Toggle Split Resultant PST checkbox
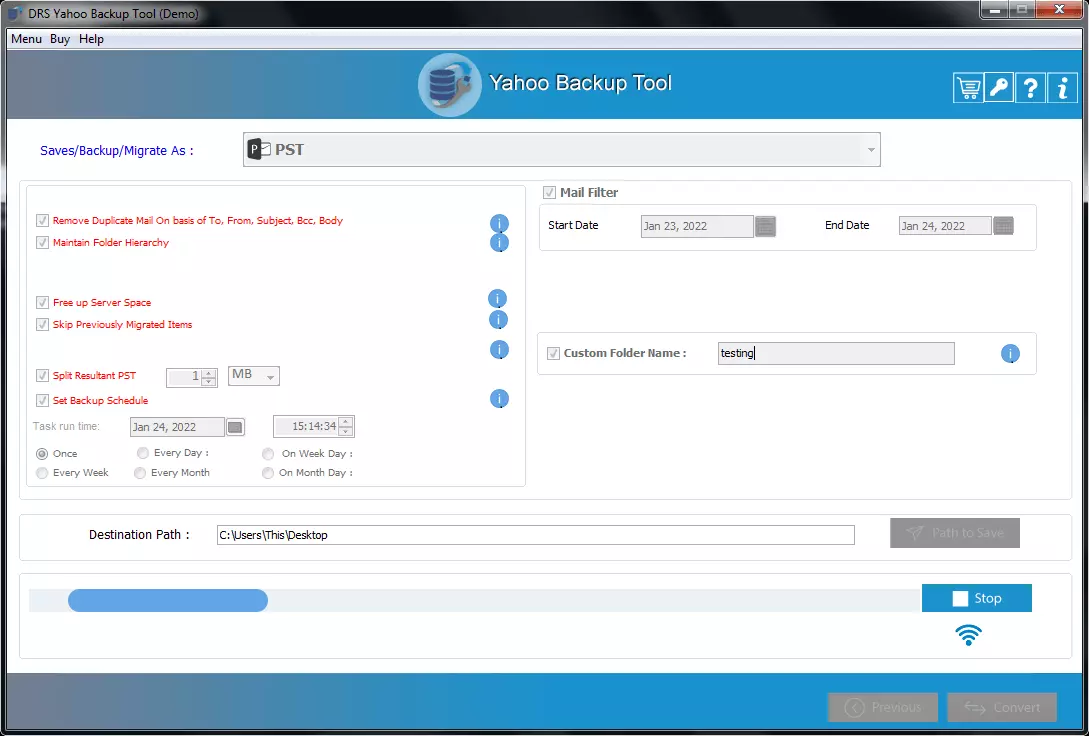Viewport: 1089px width, 736px height. pyautogui.click(x=42, y=376)
